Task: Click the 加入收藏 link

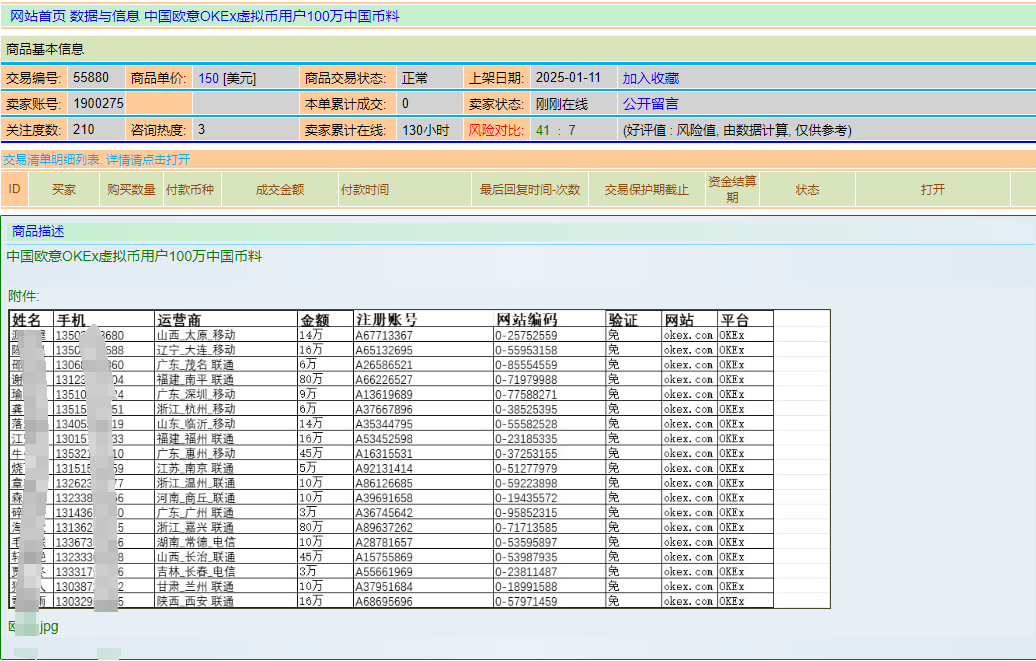Action: 651,78
